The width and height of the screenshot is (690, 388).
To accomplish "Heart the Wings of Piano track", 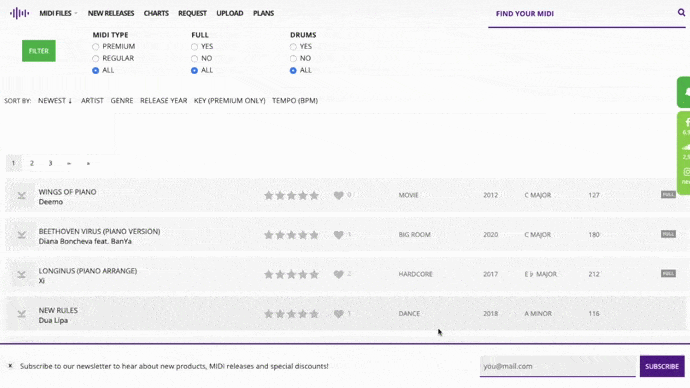I will [x=338, y=195].
